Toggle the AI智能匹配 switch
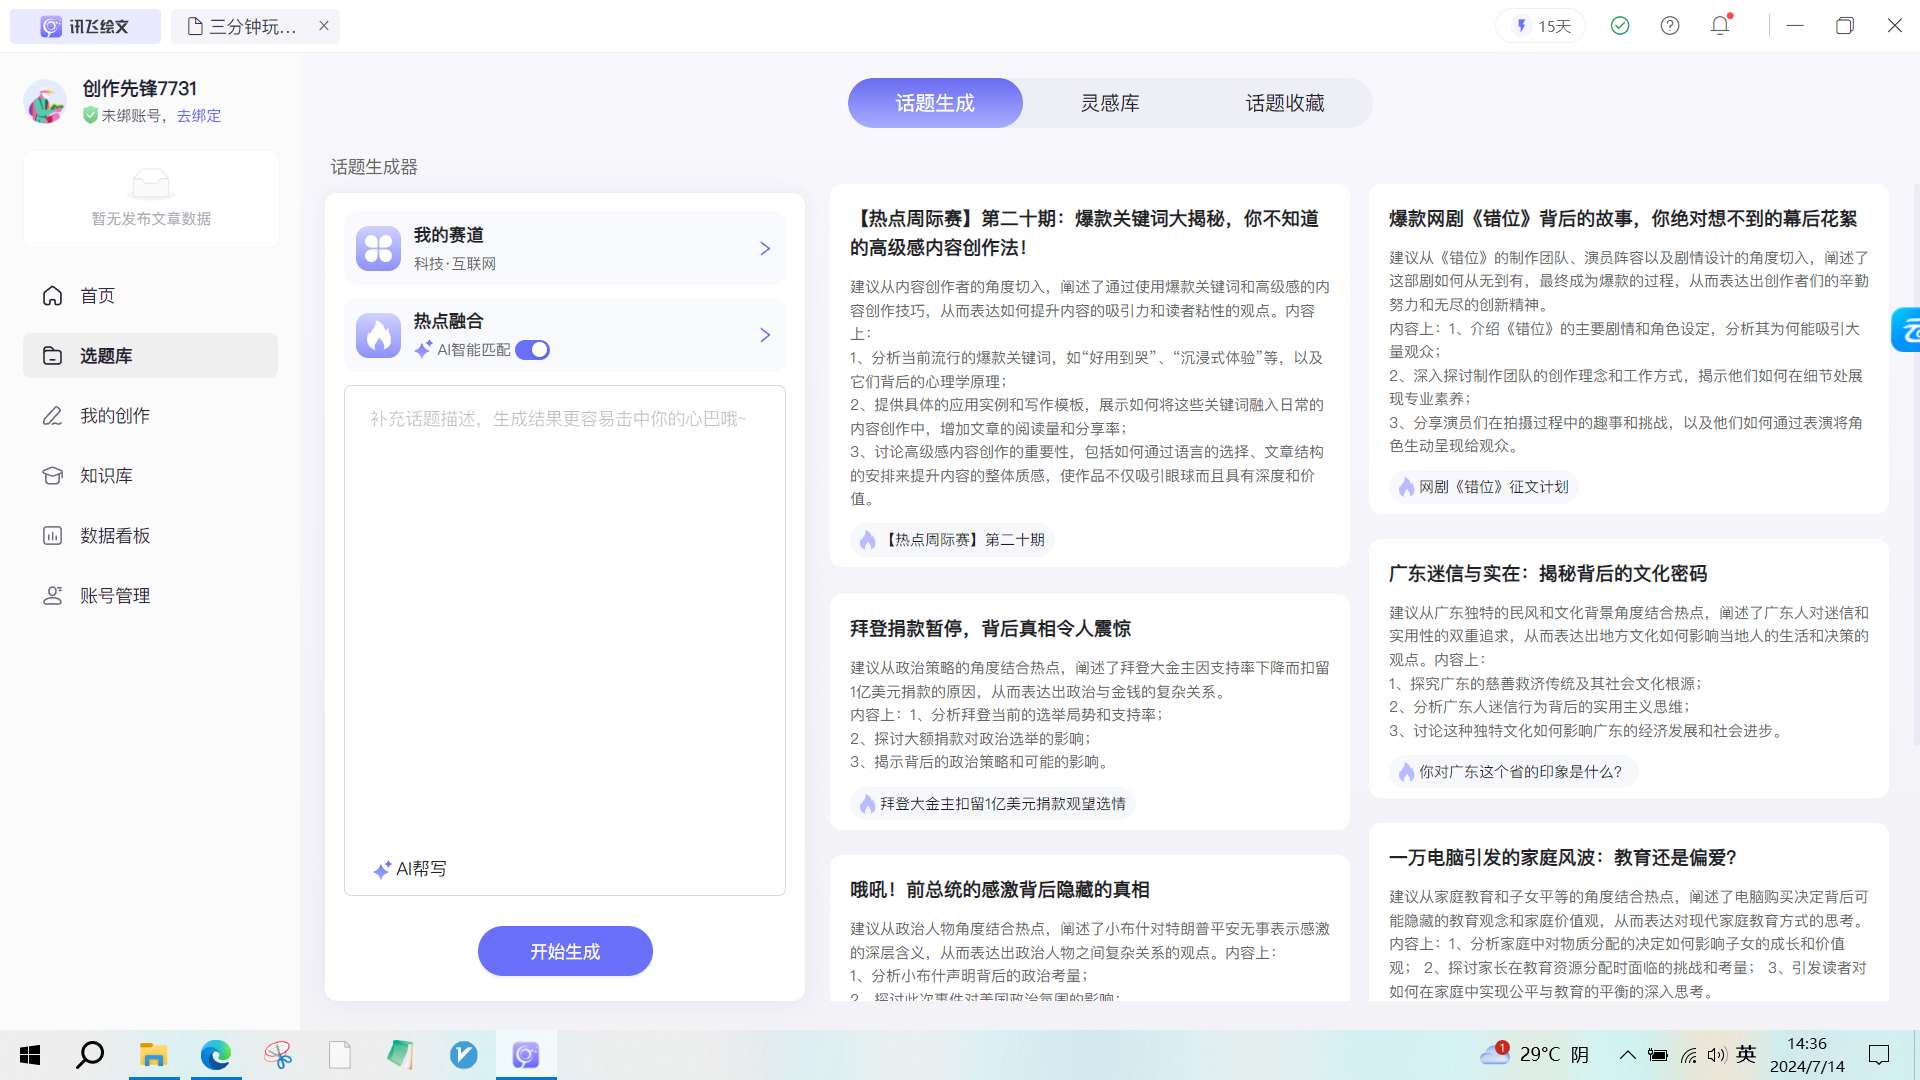Screen dimensions: 1920x1080 coord(532,350)
